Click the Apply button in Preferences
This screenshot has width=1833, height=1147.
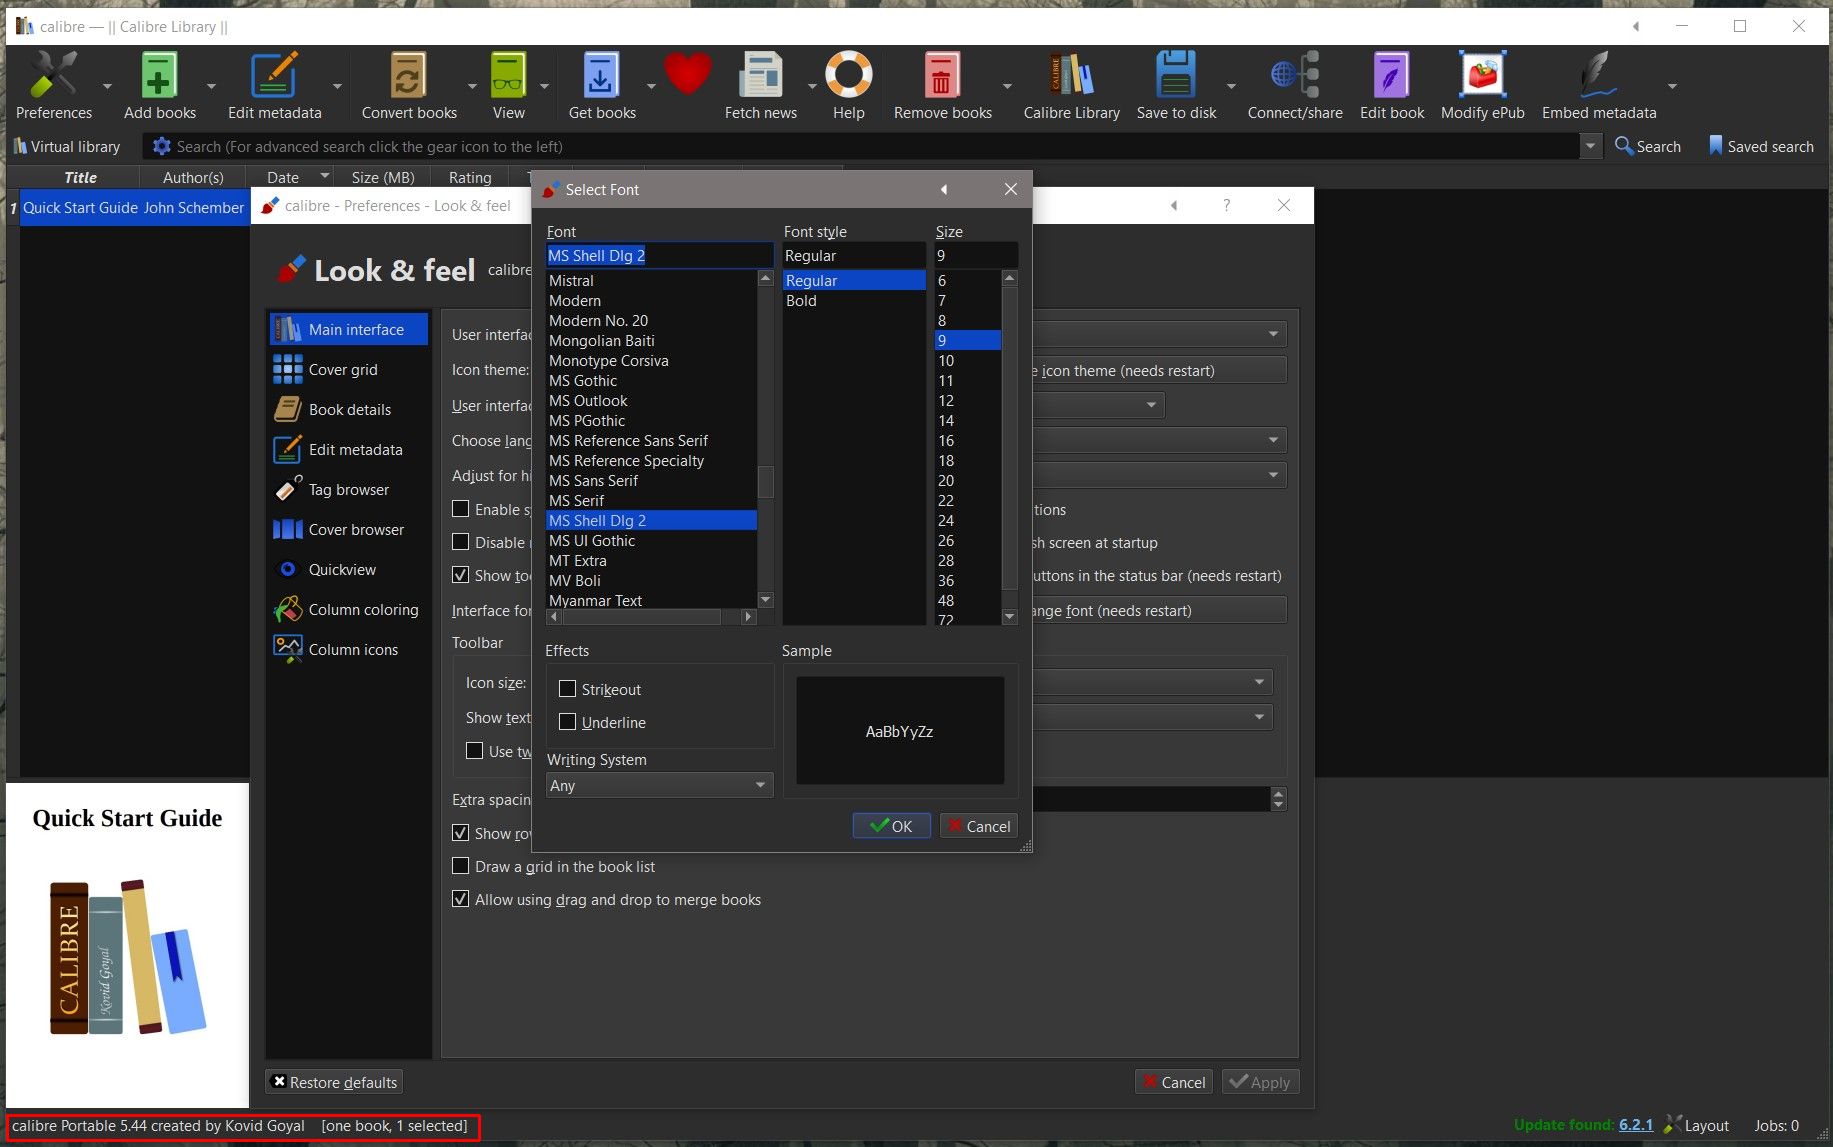coord(1260,1082)
